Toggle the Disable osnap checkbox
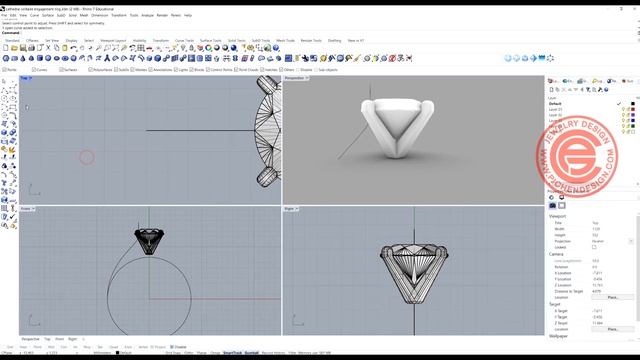This screenshot has height=360, width=640. [x=172, y=347]
